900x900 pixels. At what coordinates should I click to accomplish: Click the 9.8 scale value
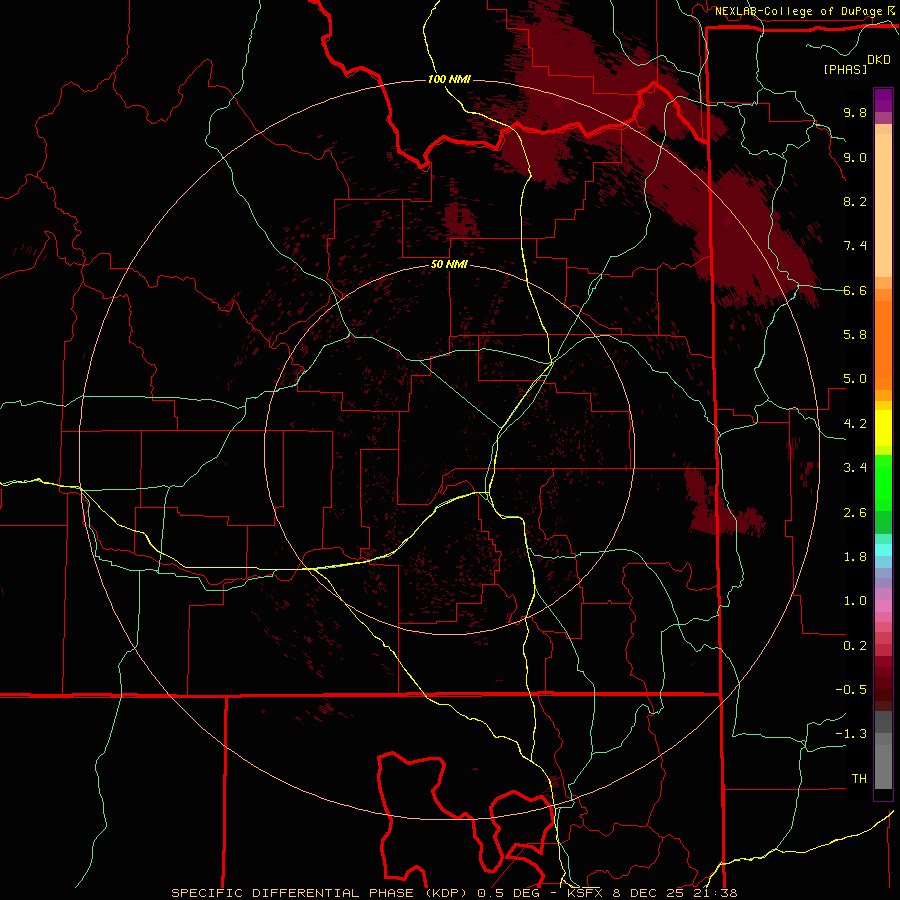coord(855,112)
